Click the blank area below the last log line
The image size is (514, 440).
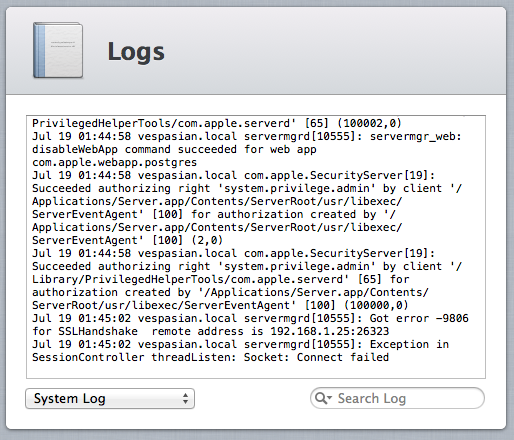[256, 371]
